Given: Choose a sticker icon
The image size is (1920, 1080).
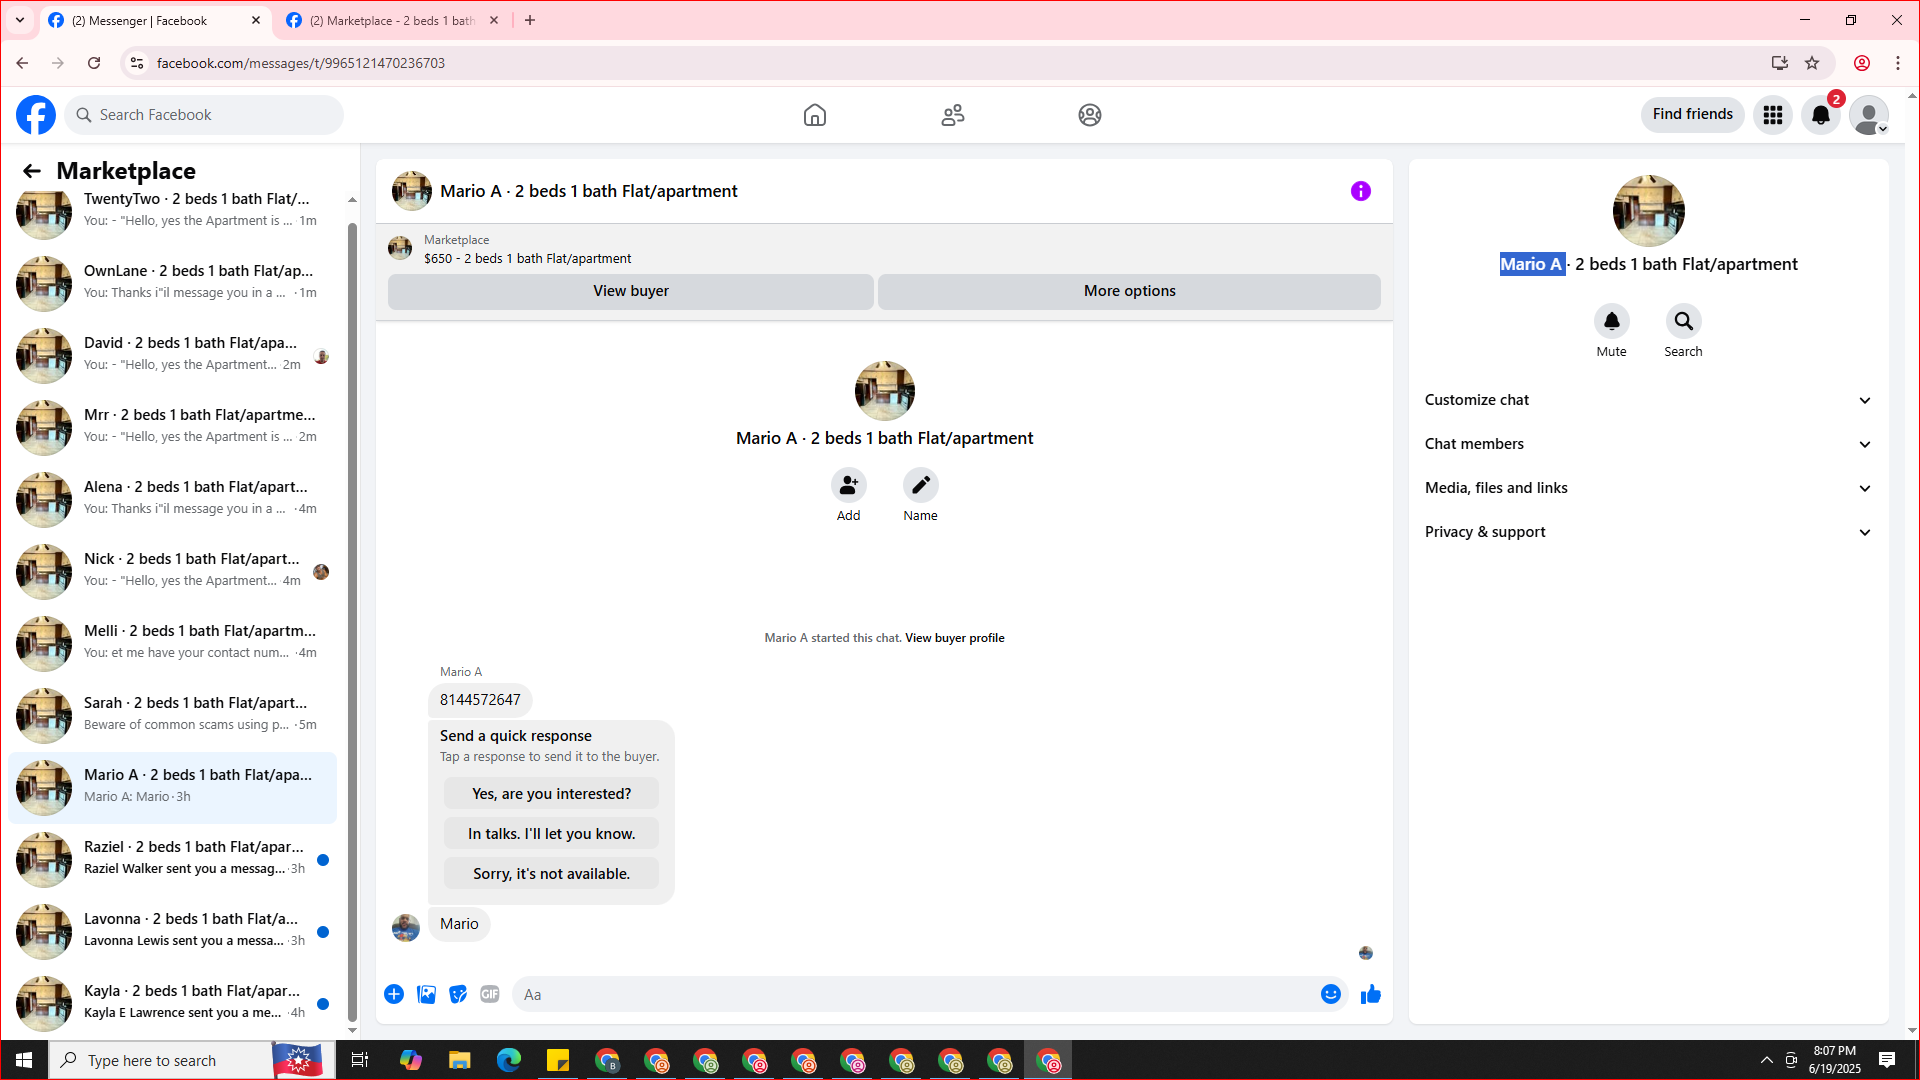Looking at the screenshot, I should point(458,994).
